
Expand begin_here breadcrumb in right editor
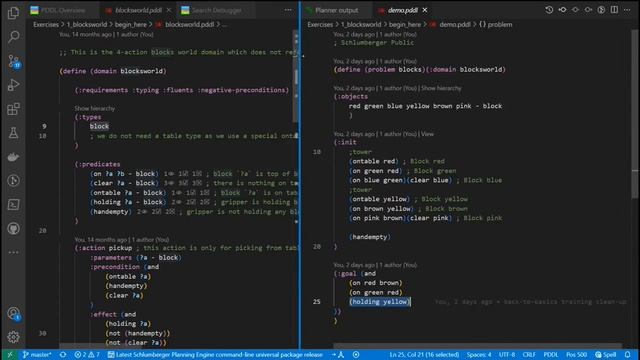pyautogui.click(x=405, y=24)
